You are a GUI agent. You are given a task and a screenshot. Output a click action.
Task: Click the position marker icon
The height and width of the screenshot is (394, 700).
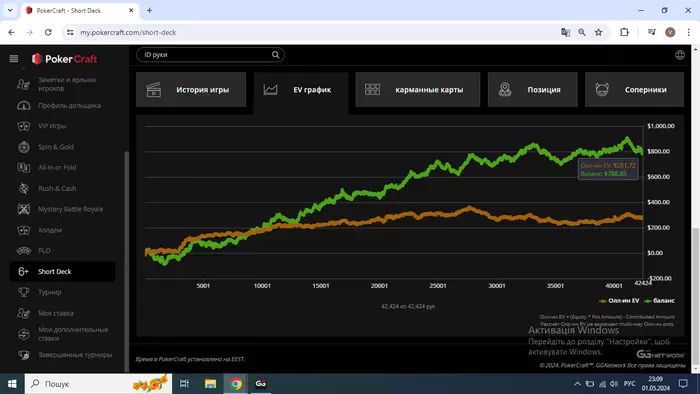coord(505,89)
